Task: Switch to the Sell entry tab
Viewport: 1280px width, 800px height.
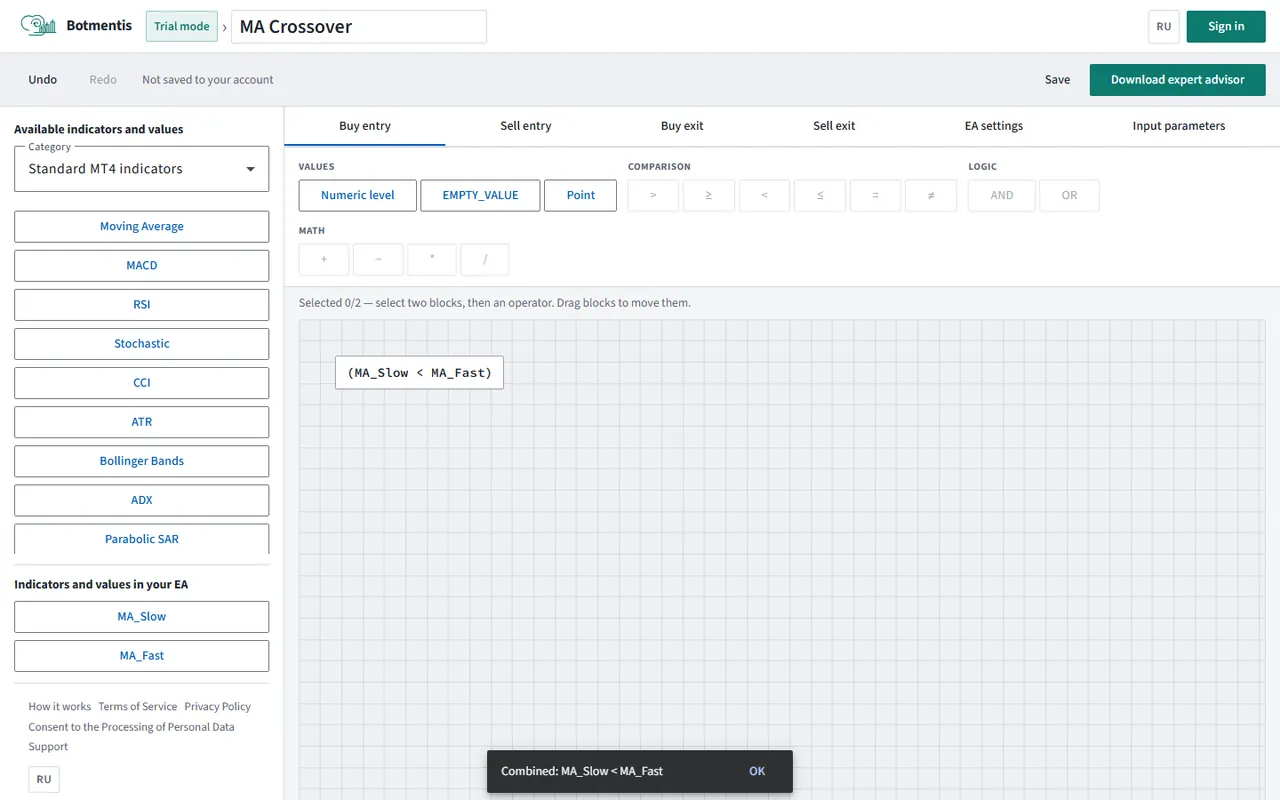Action: pyautogui.click(x=526, y=126)
